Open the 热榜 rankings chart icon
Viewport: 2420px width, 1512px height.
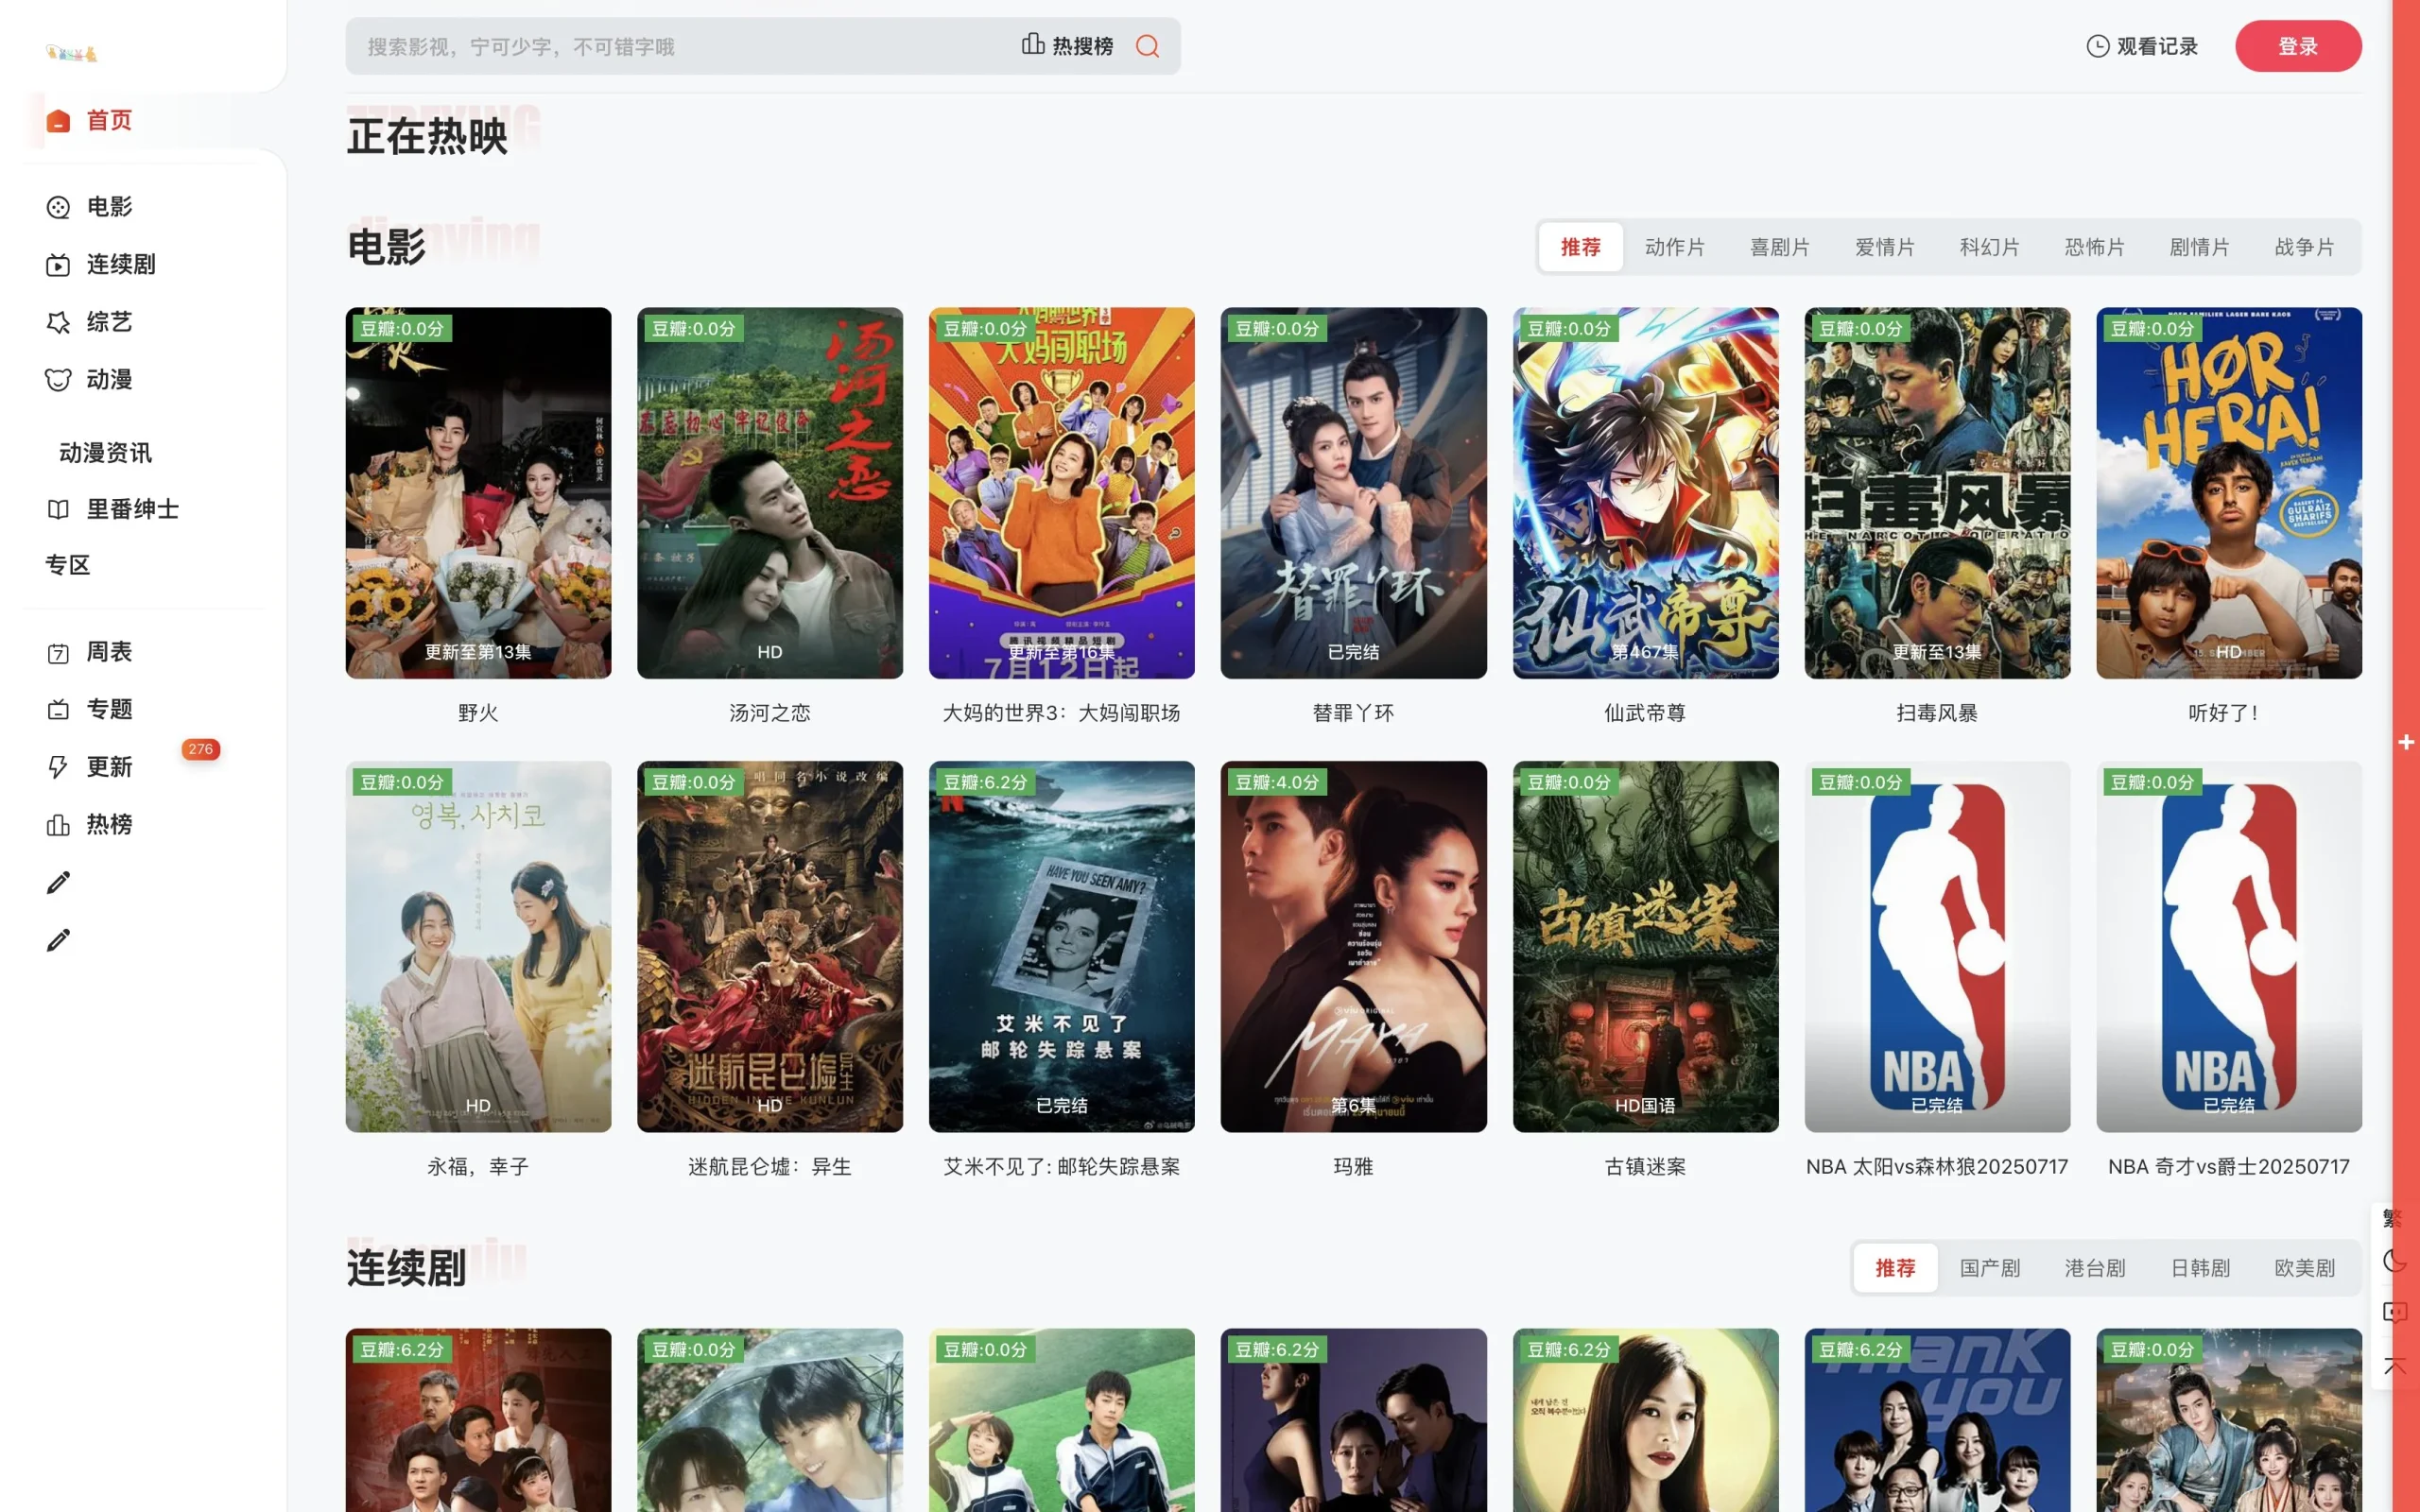pos(58,824)
